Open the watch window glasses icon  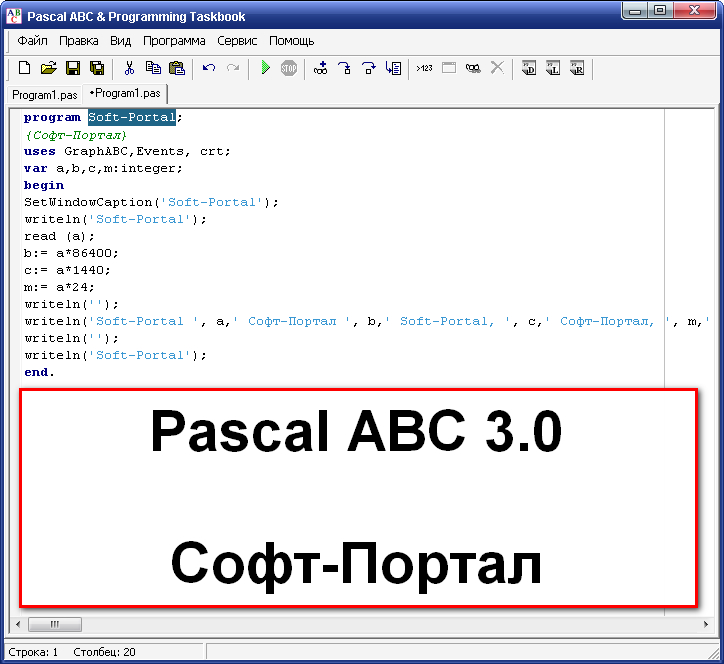point(473,68)
